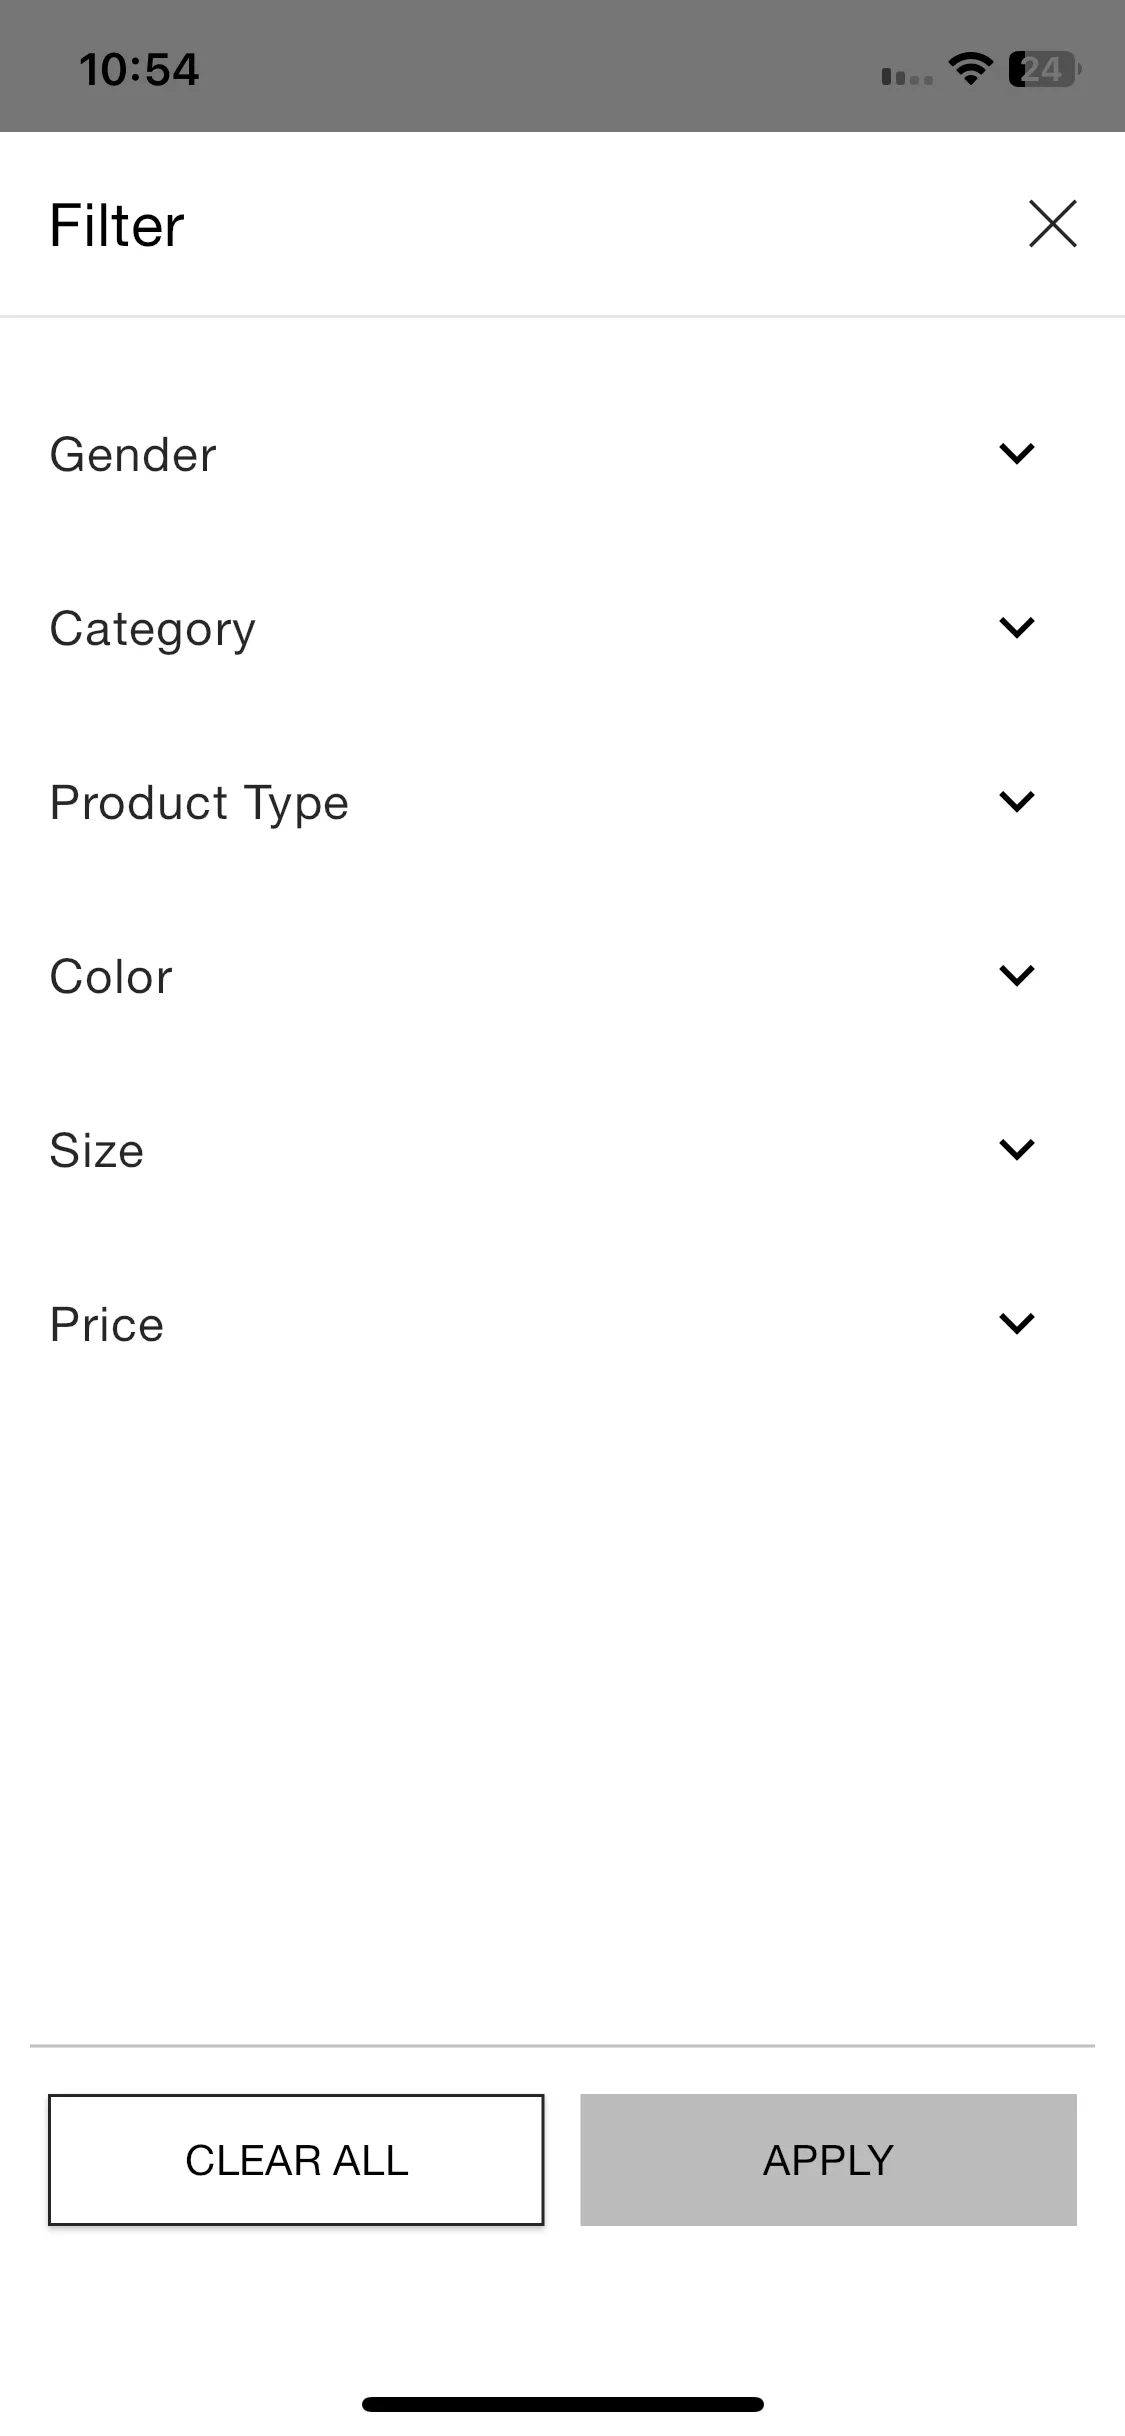Viewport: 1125px width, 2436px height.
Task: Open the Size filter label
Action: [x=97, y=1151]
